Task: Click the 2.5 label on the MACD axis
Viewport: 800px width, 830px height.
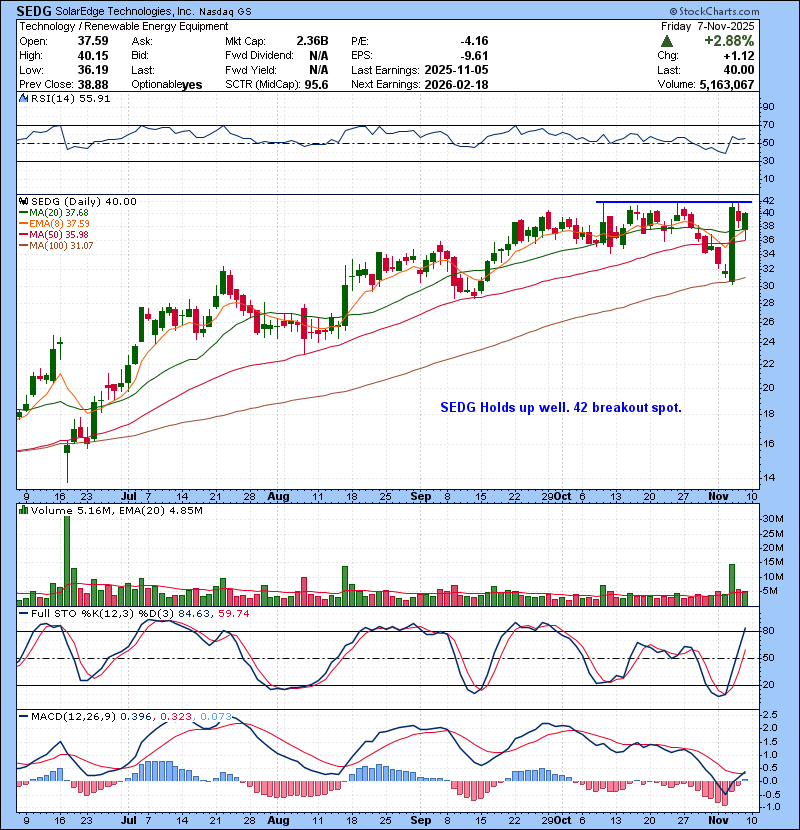Action: click(770, 715)
